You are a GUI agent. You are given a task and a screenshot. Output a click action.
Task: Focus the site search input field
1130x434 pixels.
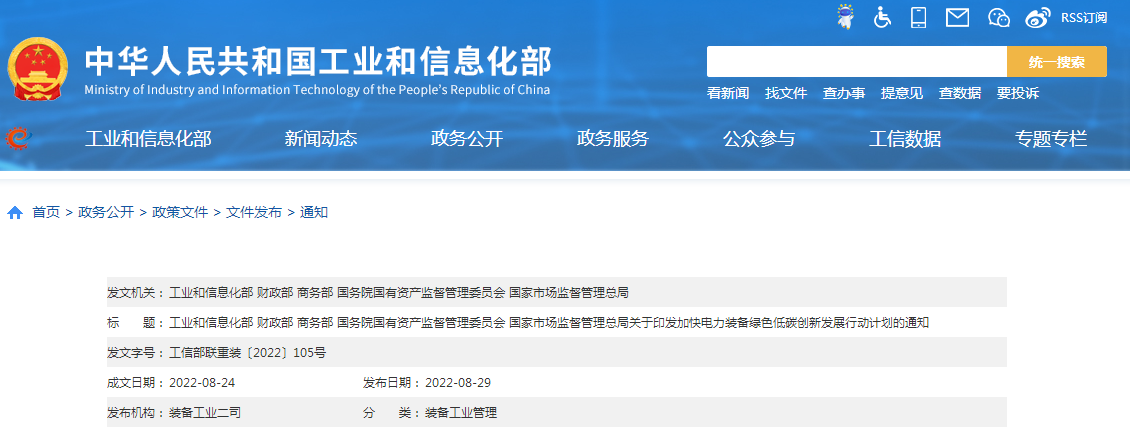pos(857,61)
